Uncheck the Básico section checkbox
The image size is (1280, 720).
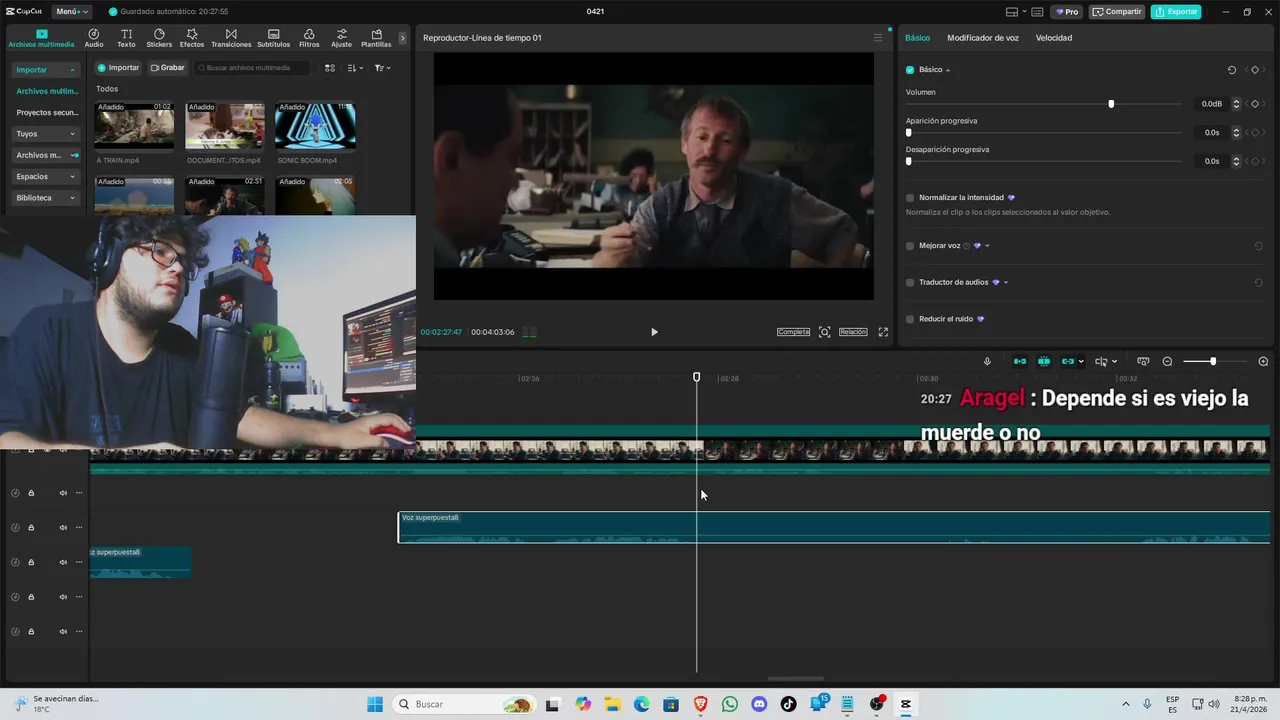(910, 70)
